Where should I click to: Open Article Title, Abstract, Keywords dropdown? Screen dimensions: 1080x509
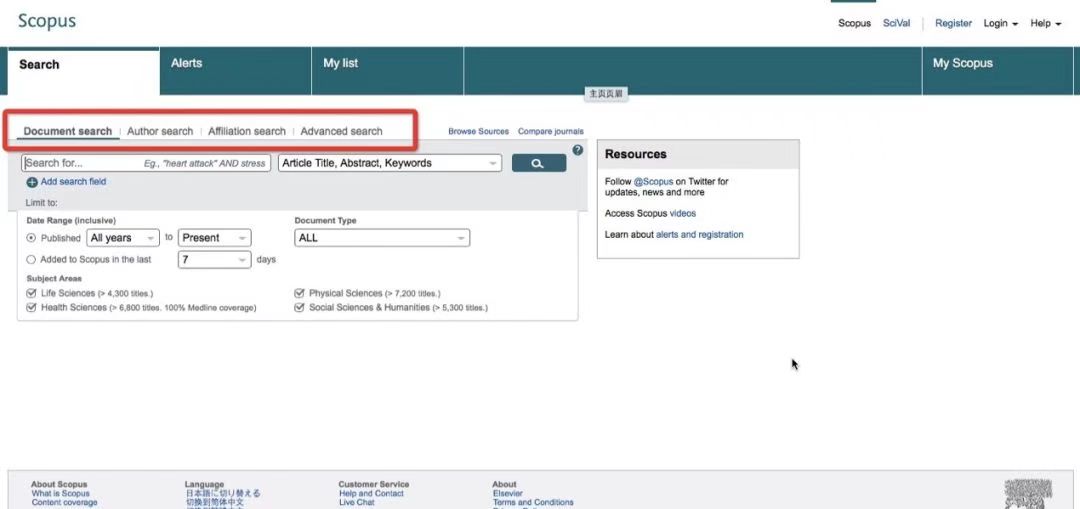[390, 163]
